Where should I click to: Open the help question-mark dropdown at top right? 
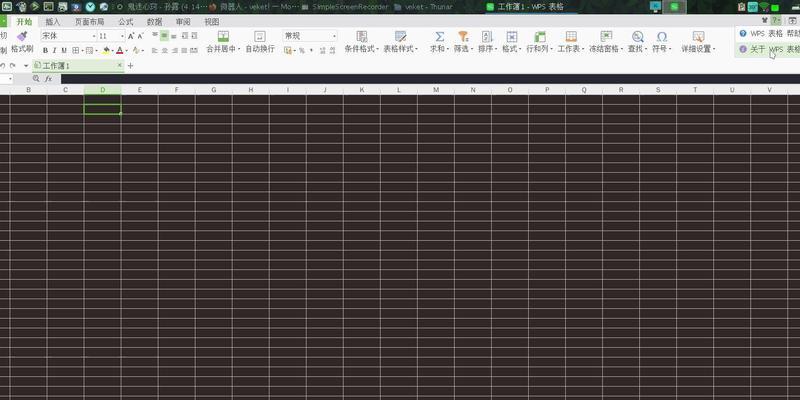pos(776,20)
